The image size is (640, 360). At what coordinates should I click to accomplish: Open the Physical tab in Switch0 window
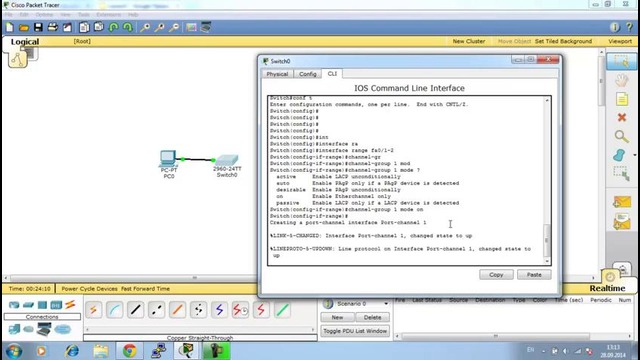tap(277, 74)
